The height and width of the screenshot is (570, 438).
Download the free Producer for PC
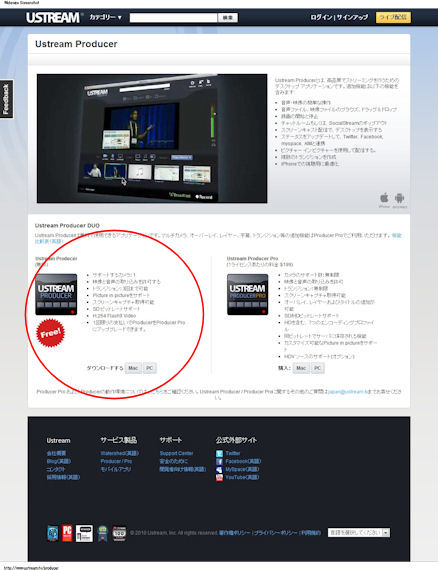[x=149, y=368]
